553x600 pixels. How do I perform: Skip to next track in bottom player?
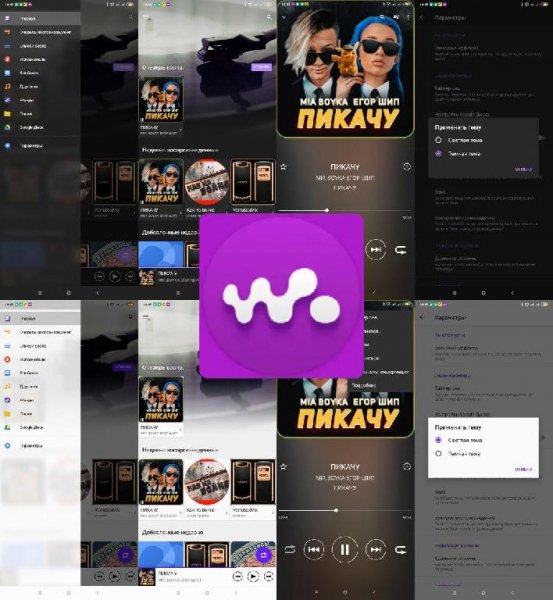tap(376, 549)
